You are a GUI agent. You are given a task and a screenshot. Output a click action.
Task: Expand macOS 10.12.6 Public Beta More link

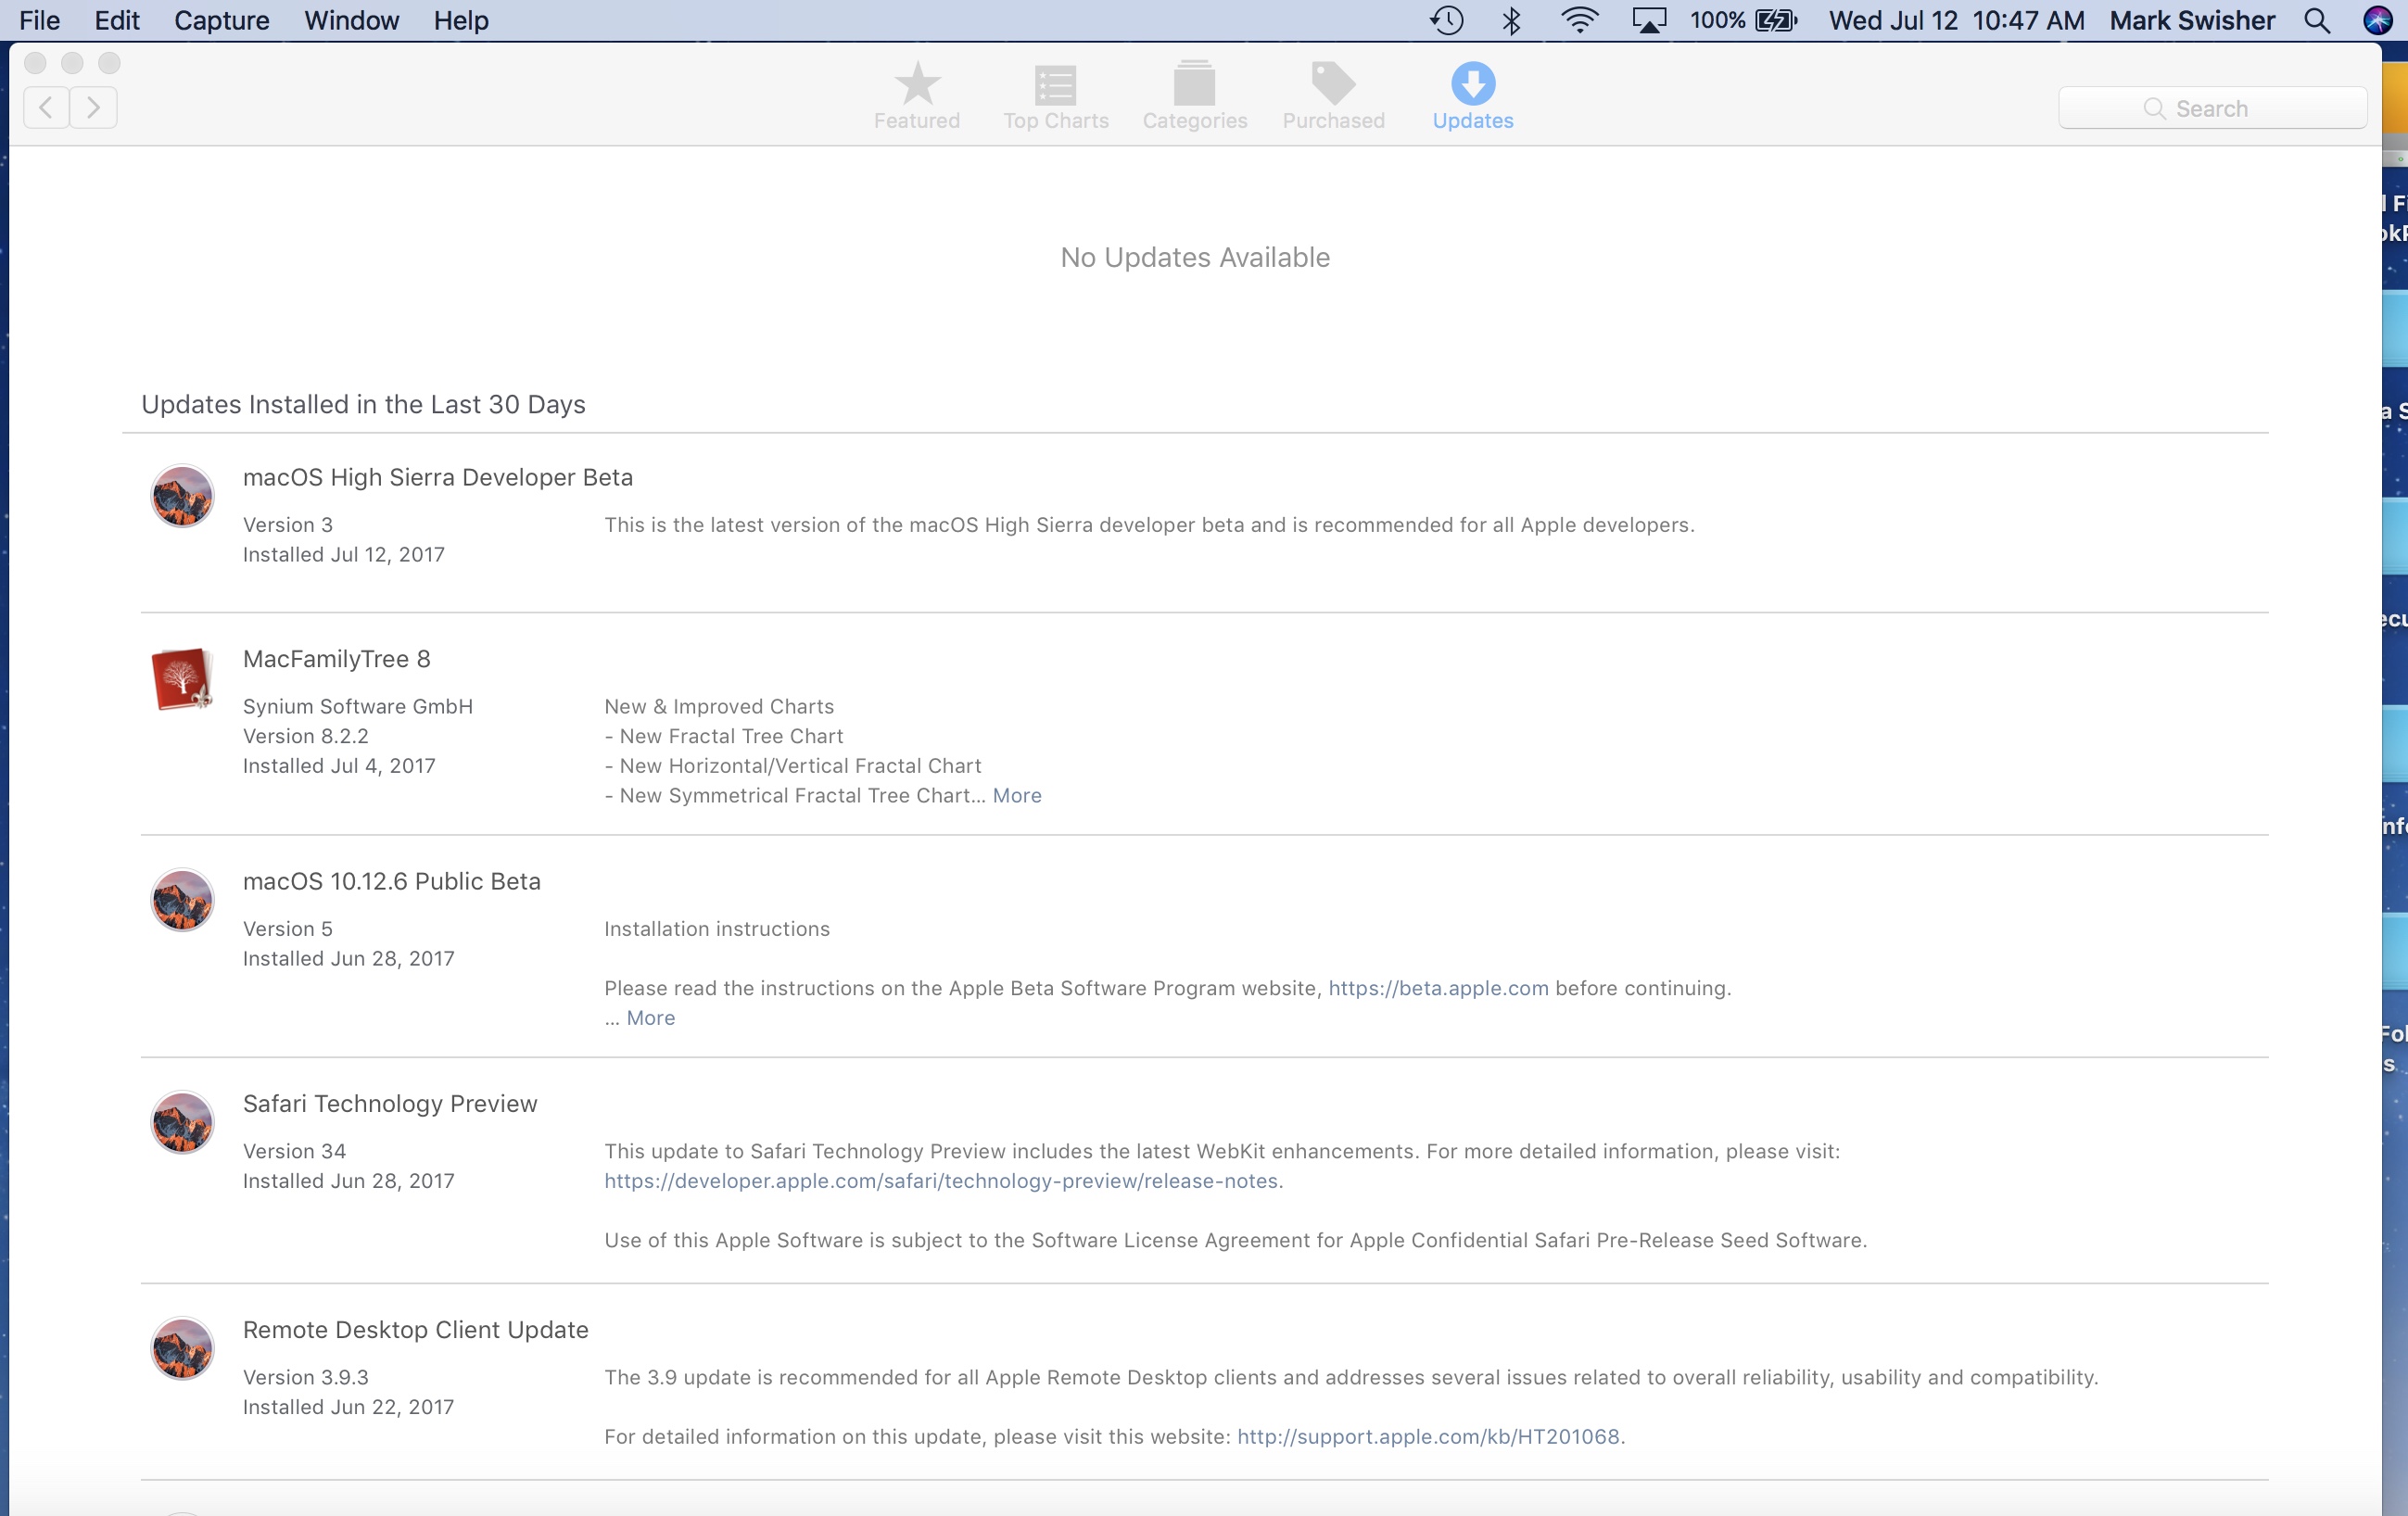click(x=650, y=1018)
